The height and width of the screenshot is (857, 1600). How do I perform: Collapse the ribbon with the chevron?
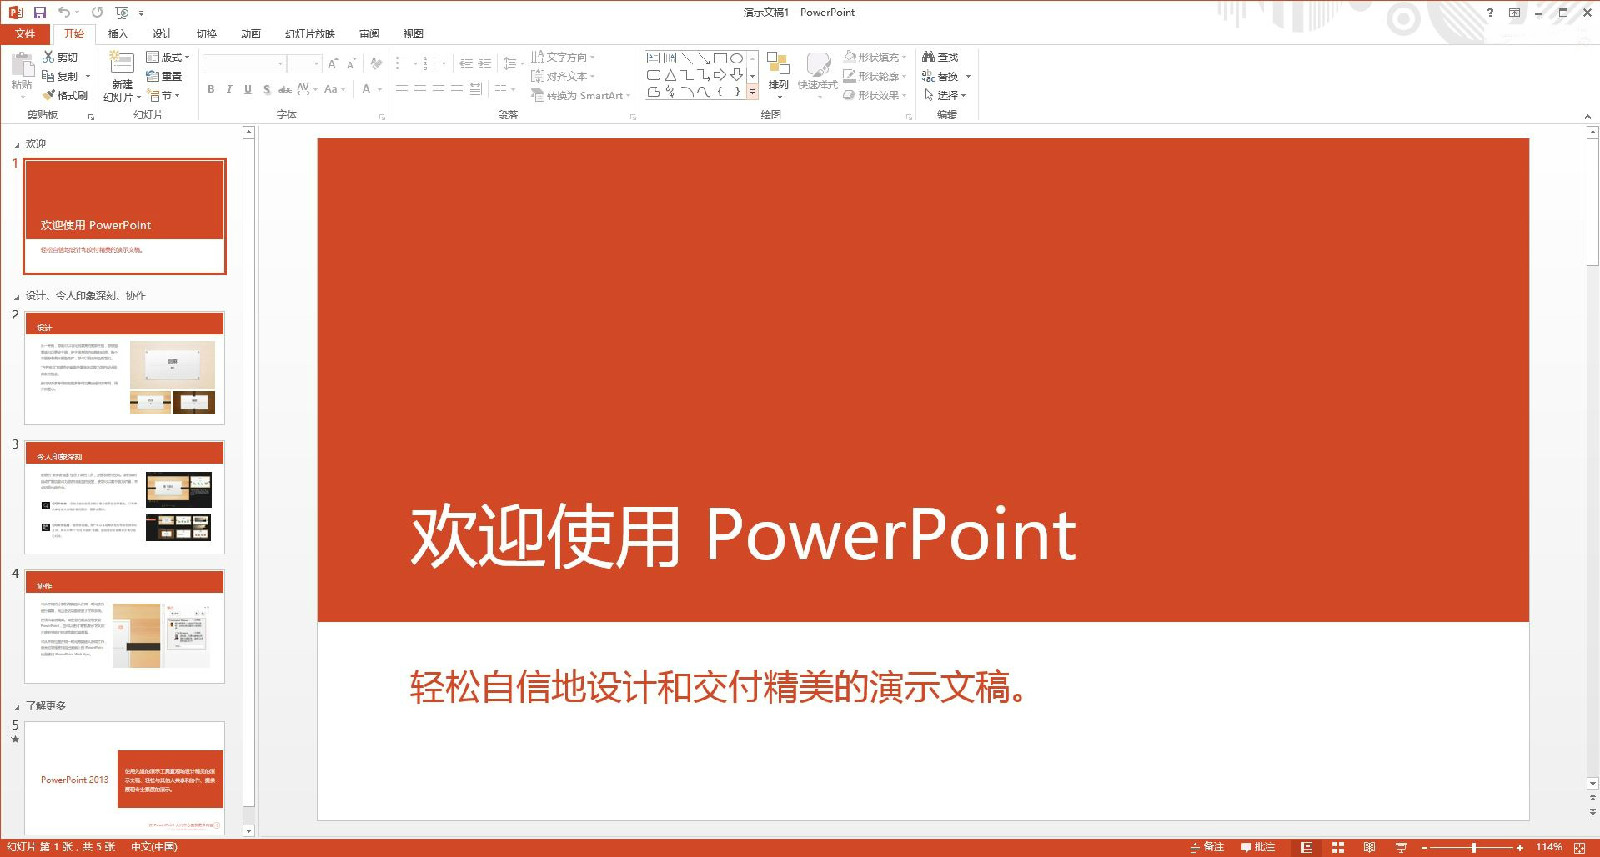coord(1588,116)
